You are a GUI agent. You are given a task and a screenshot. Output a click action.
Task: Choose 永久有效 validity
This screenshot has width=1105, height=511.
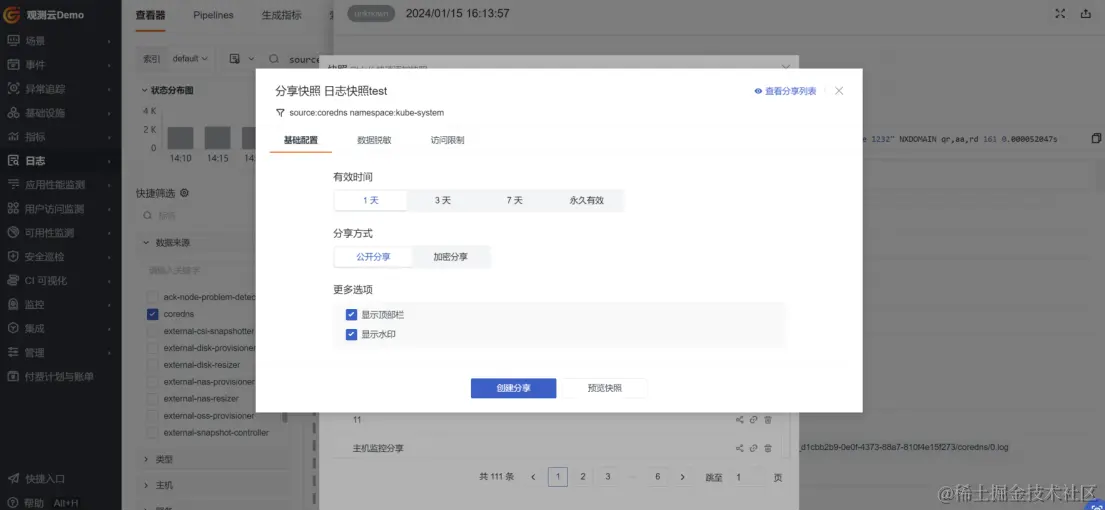pyautogui.click(x=587, y=200)
